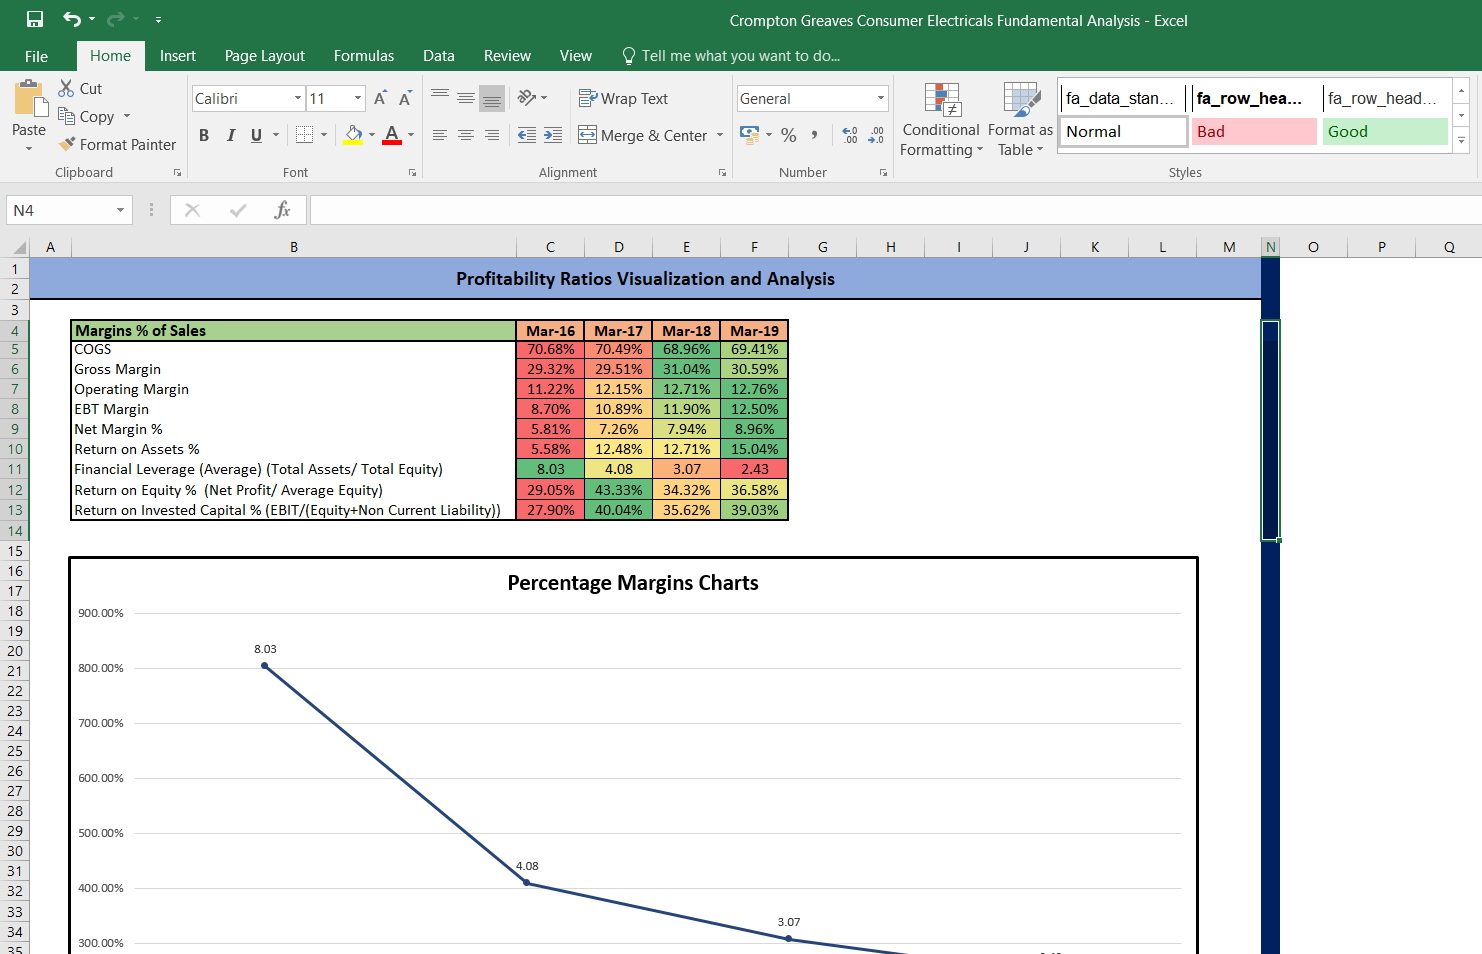Viewport: 1482px width, 954px height.
Task: Decrease font size with the smaller A icon
Action: point(405,98)
